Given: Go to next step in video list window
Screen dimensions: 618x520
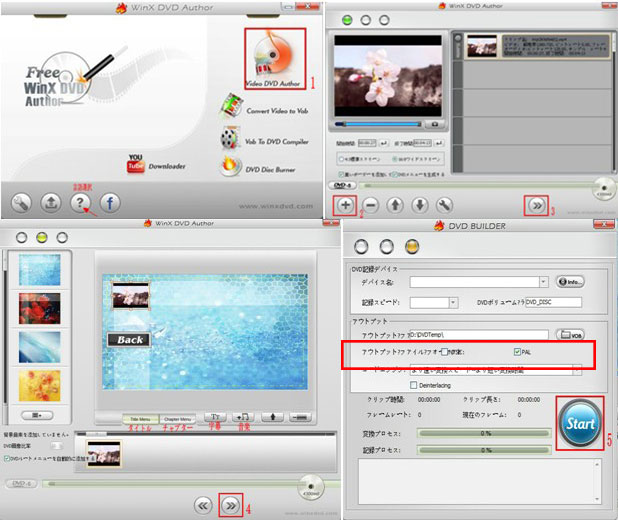Looking at the screenshot, I should coord(537,205).
